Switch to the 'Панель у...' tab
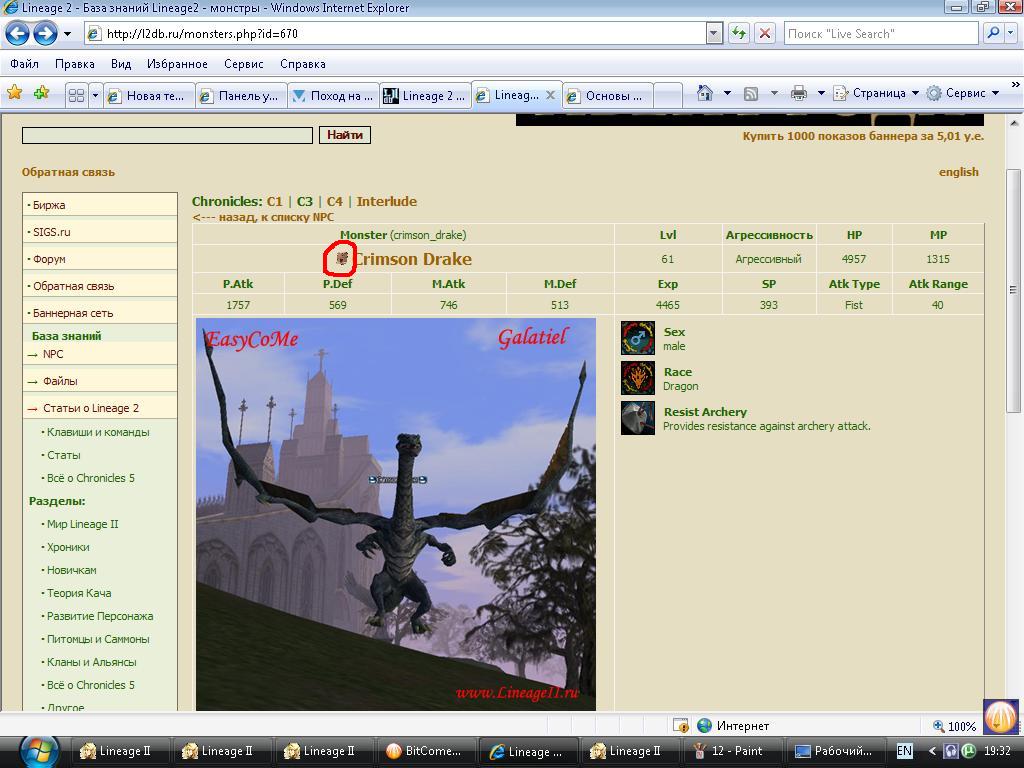This screenshot has width=1024, height=768. point(241,96)
